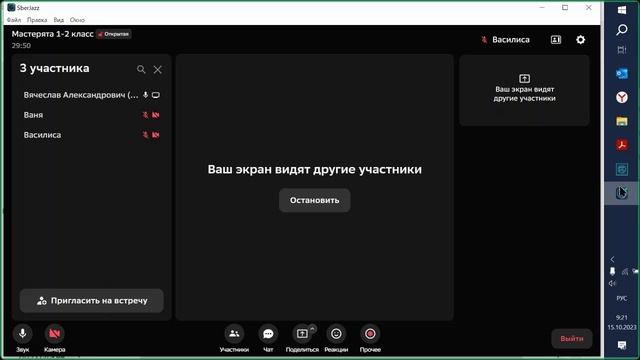Switch layout using the view icon

[x=556, y=40]
